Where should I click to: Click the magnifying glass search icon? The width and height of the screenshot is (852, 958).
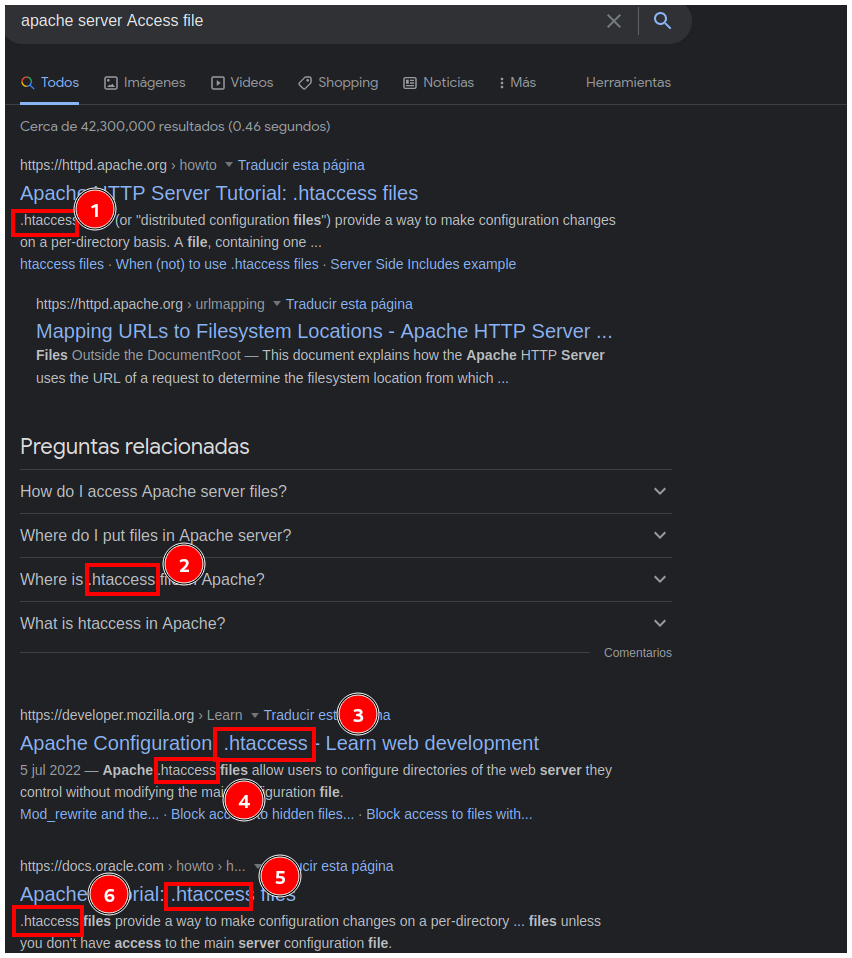[x=662, y=21]
